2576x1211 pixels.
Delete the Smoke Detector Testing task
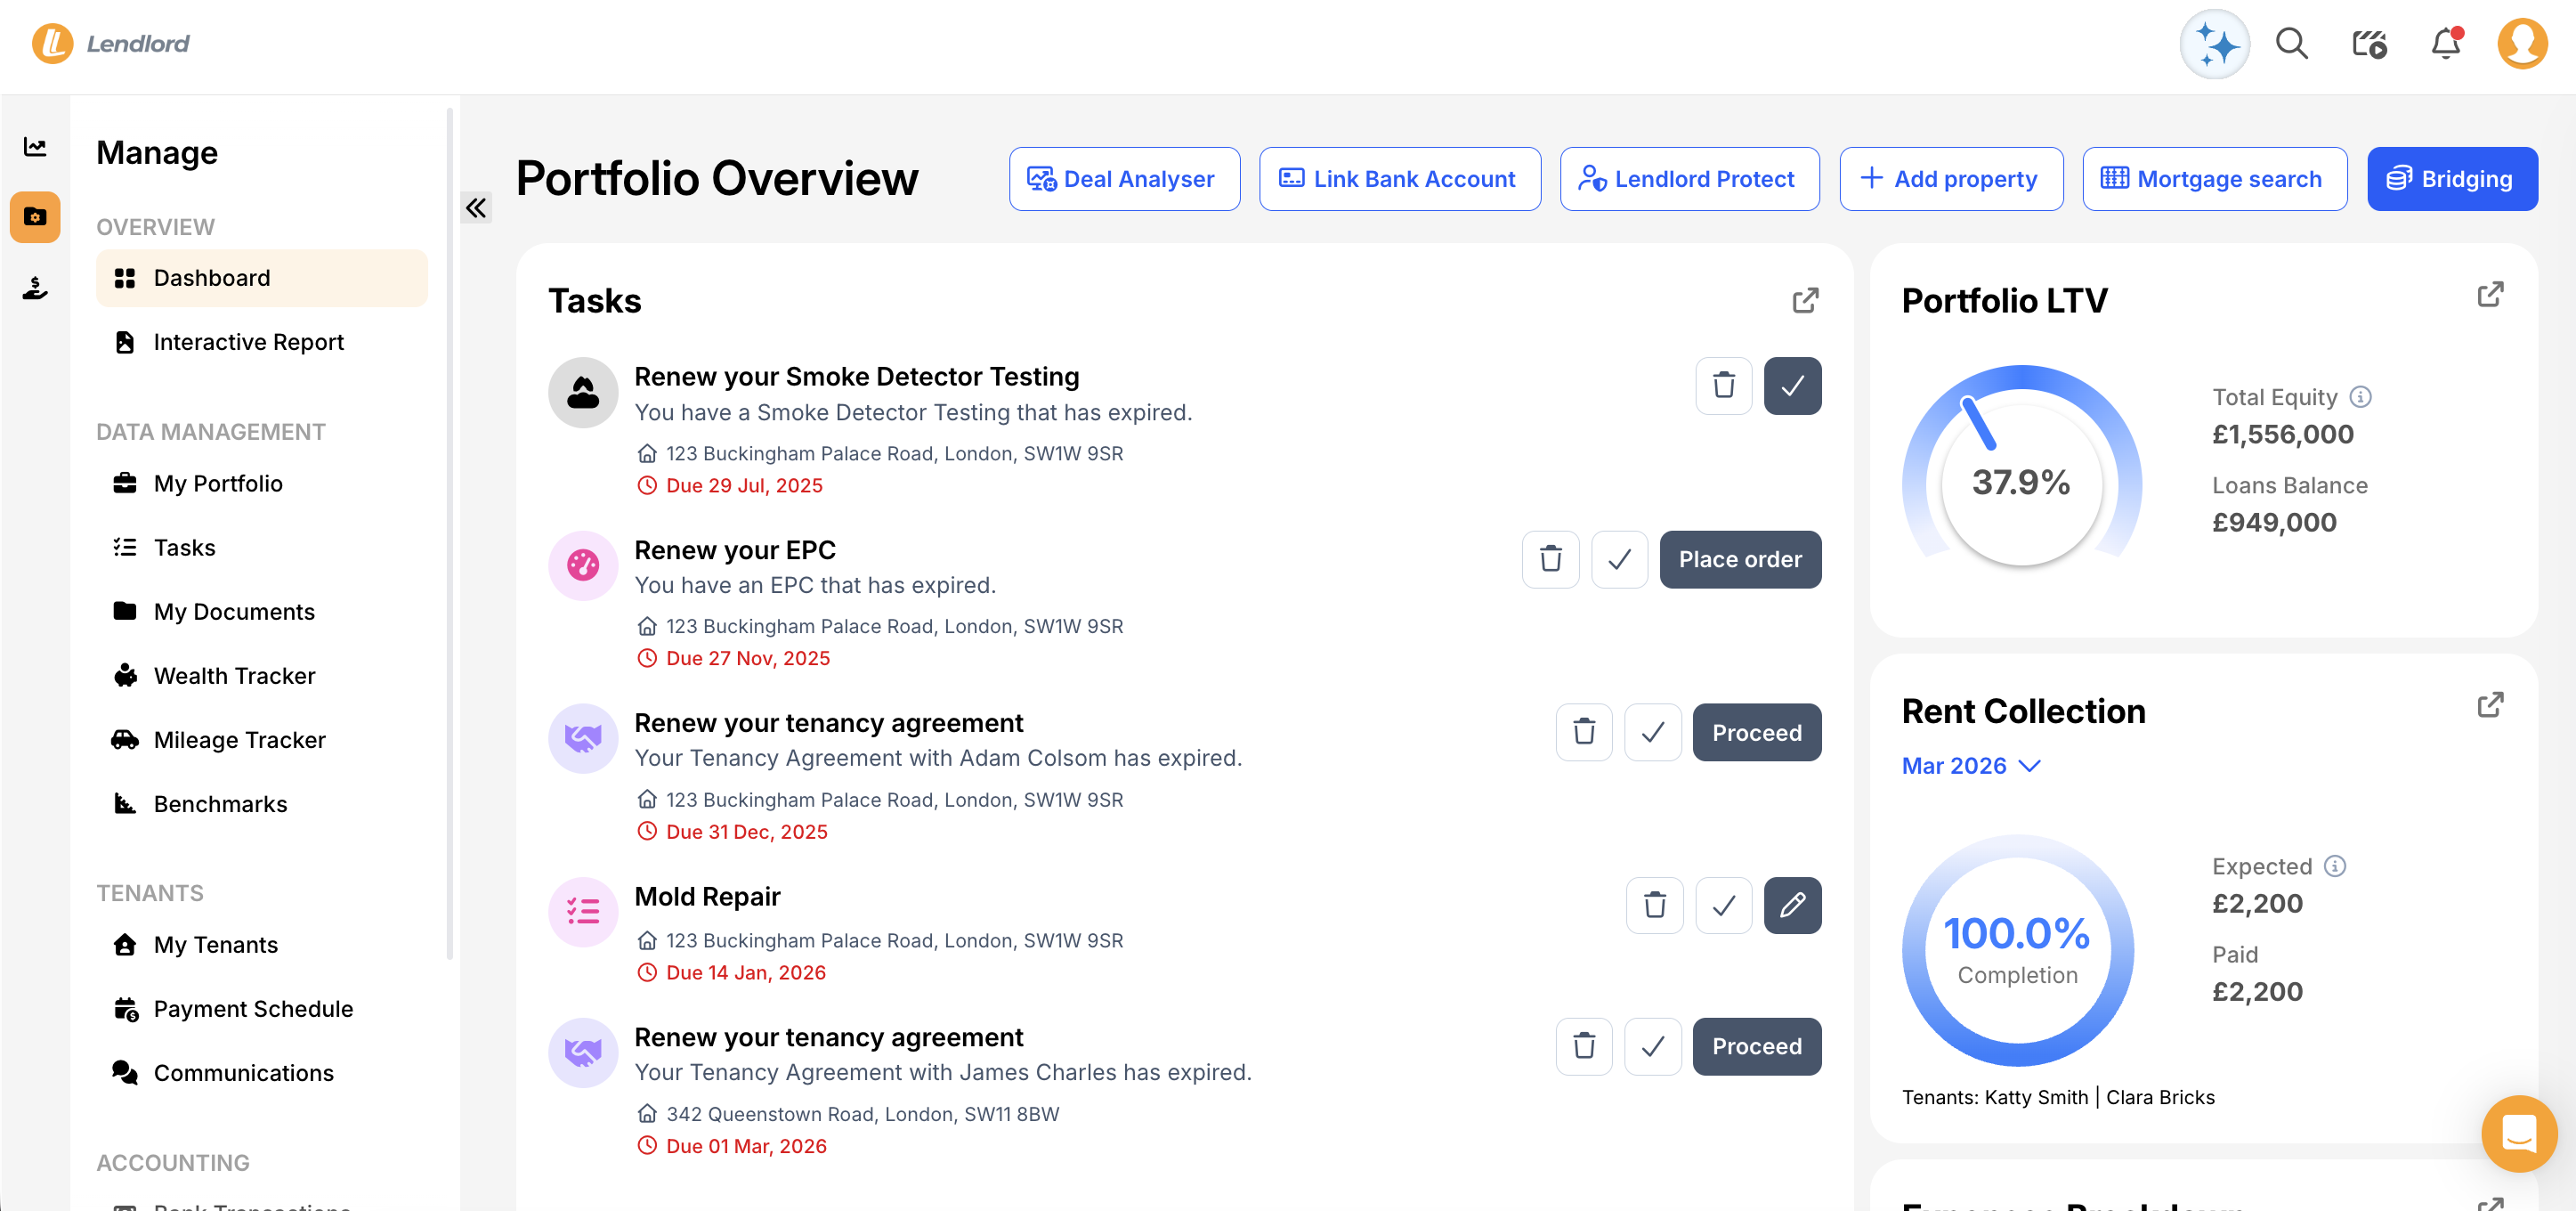point(1723,386)
